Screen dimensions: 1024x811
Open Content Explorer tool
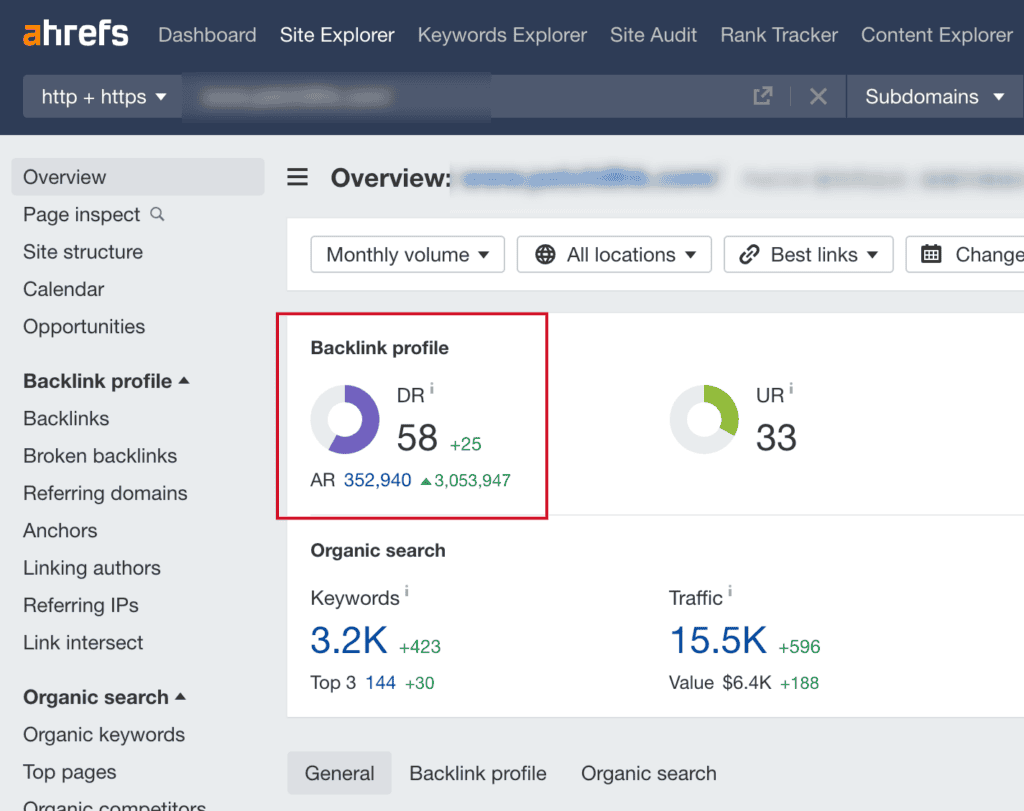pos(936,35)
